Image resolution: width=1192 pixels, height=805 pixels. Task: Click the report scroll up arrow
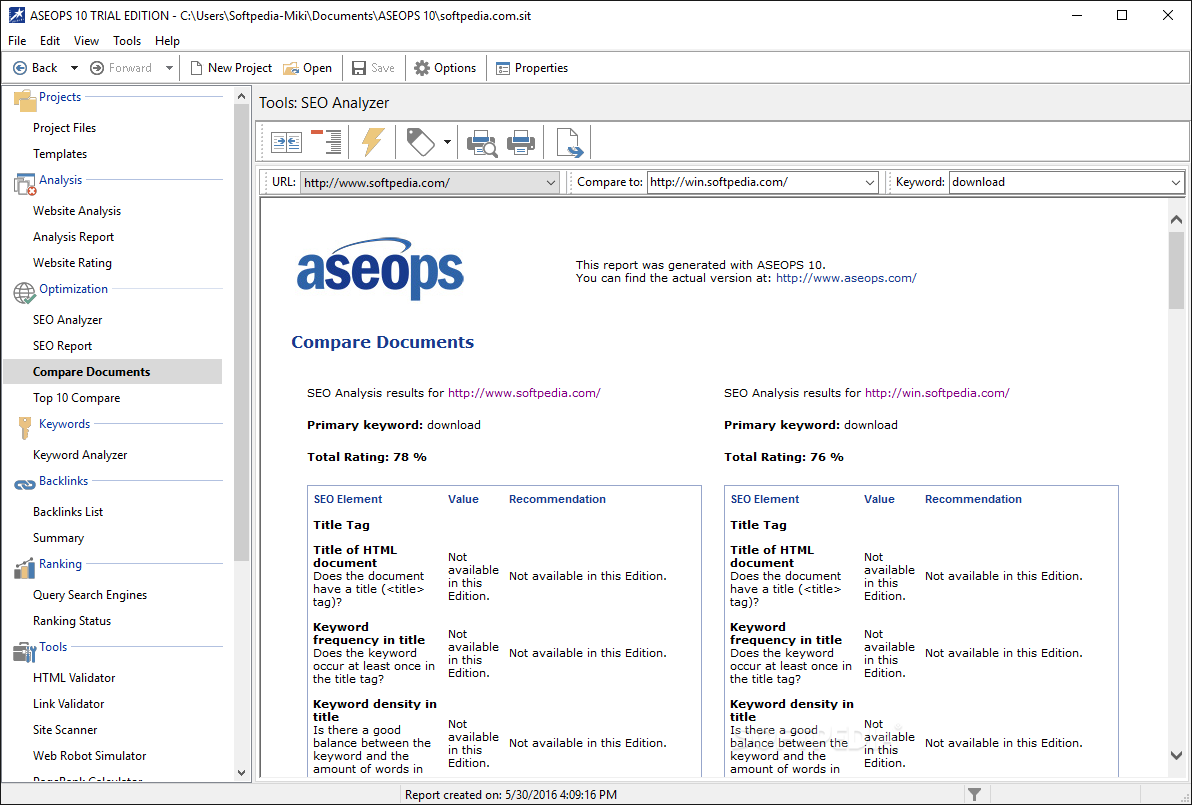tap(1176, 220)
